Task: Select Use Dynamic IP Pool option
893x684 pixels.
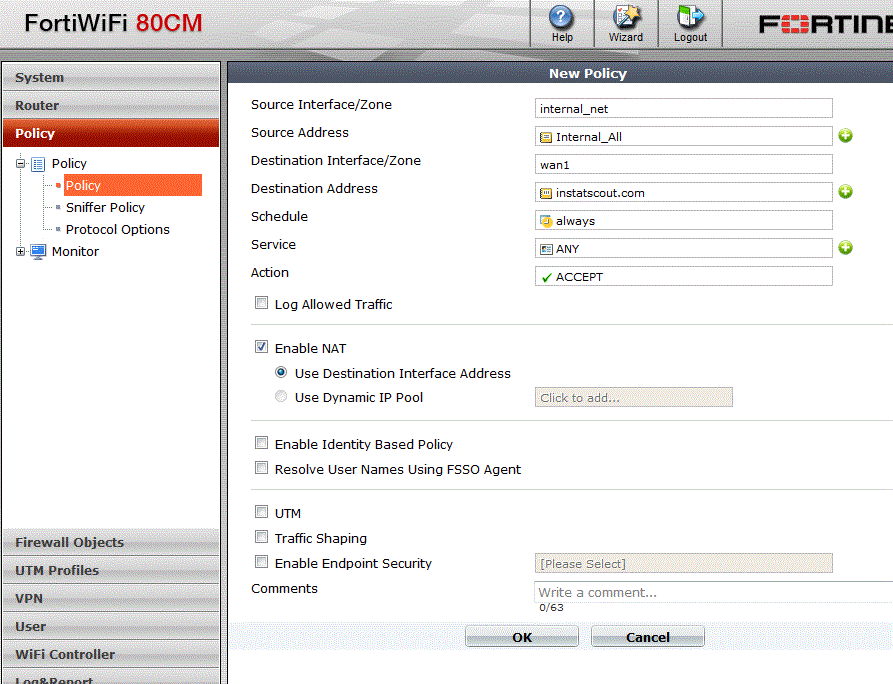Action: point(281,395)
